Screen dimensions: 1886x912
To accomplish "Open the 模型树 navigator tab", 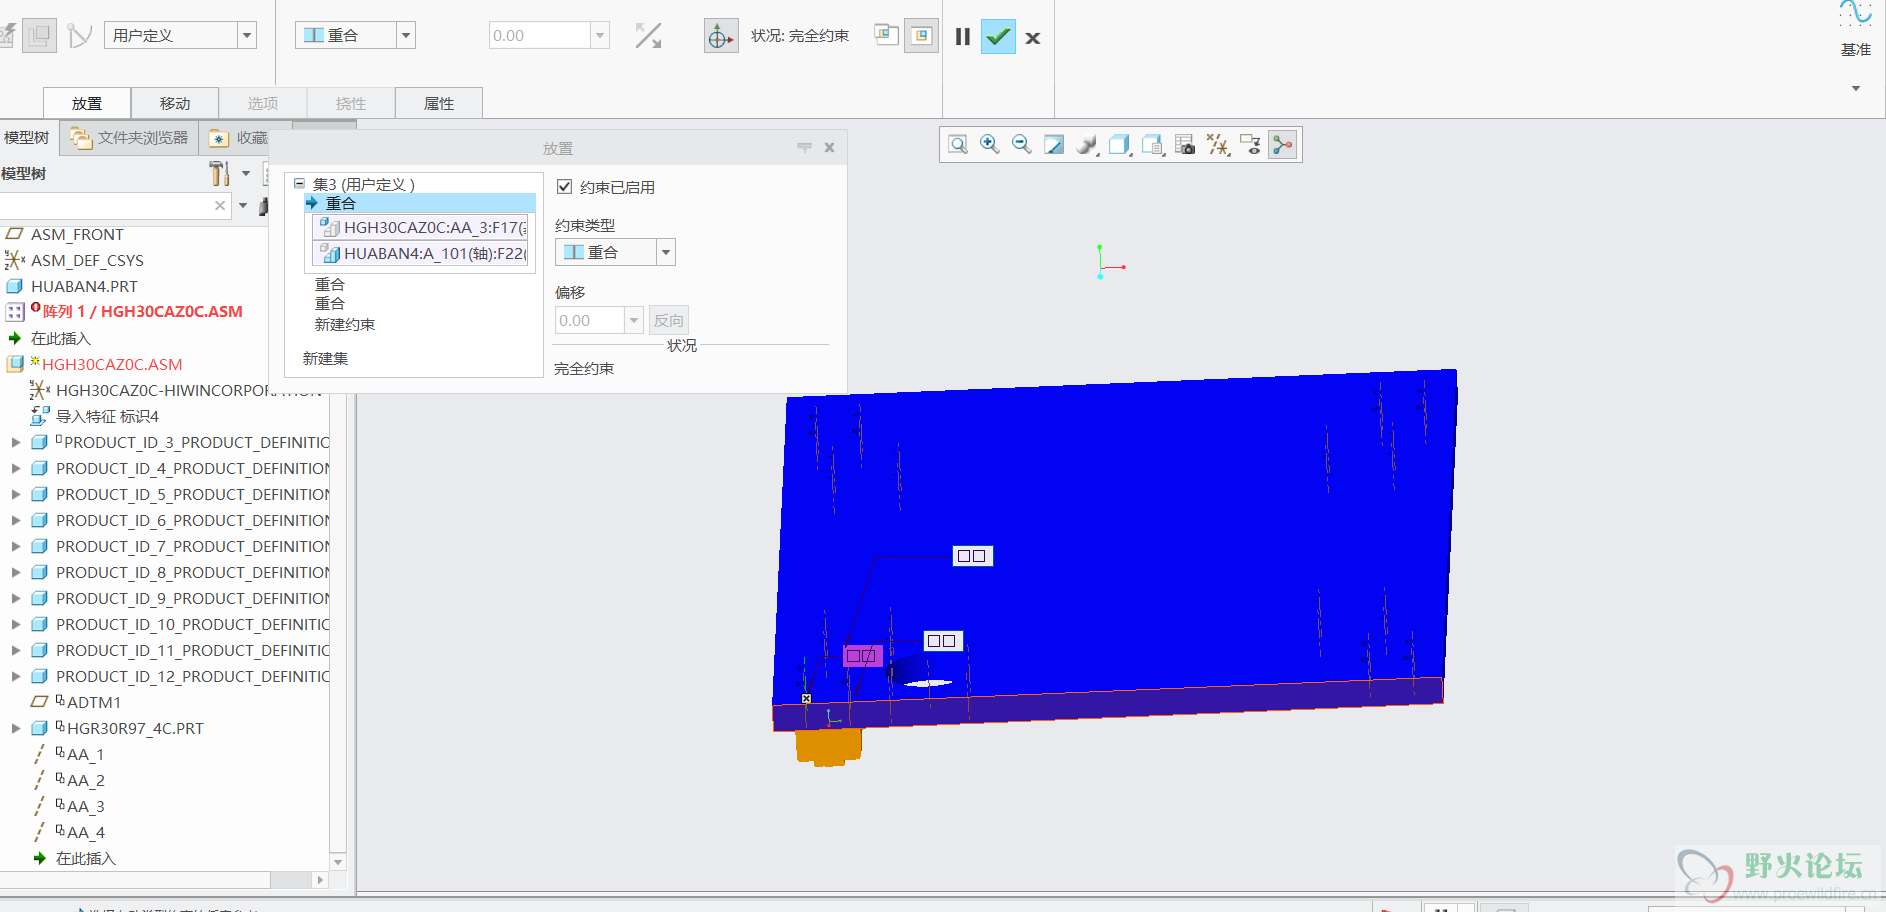I will coord(27,138).
